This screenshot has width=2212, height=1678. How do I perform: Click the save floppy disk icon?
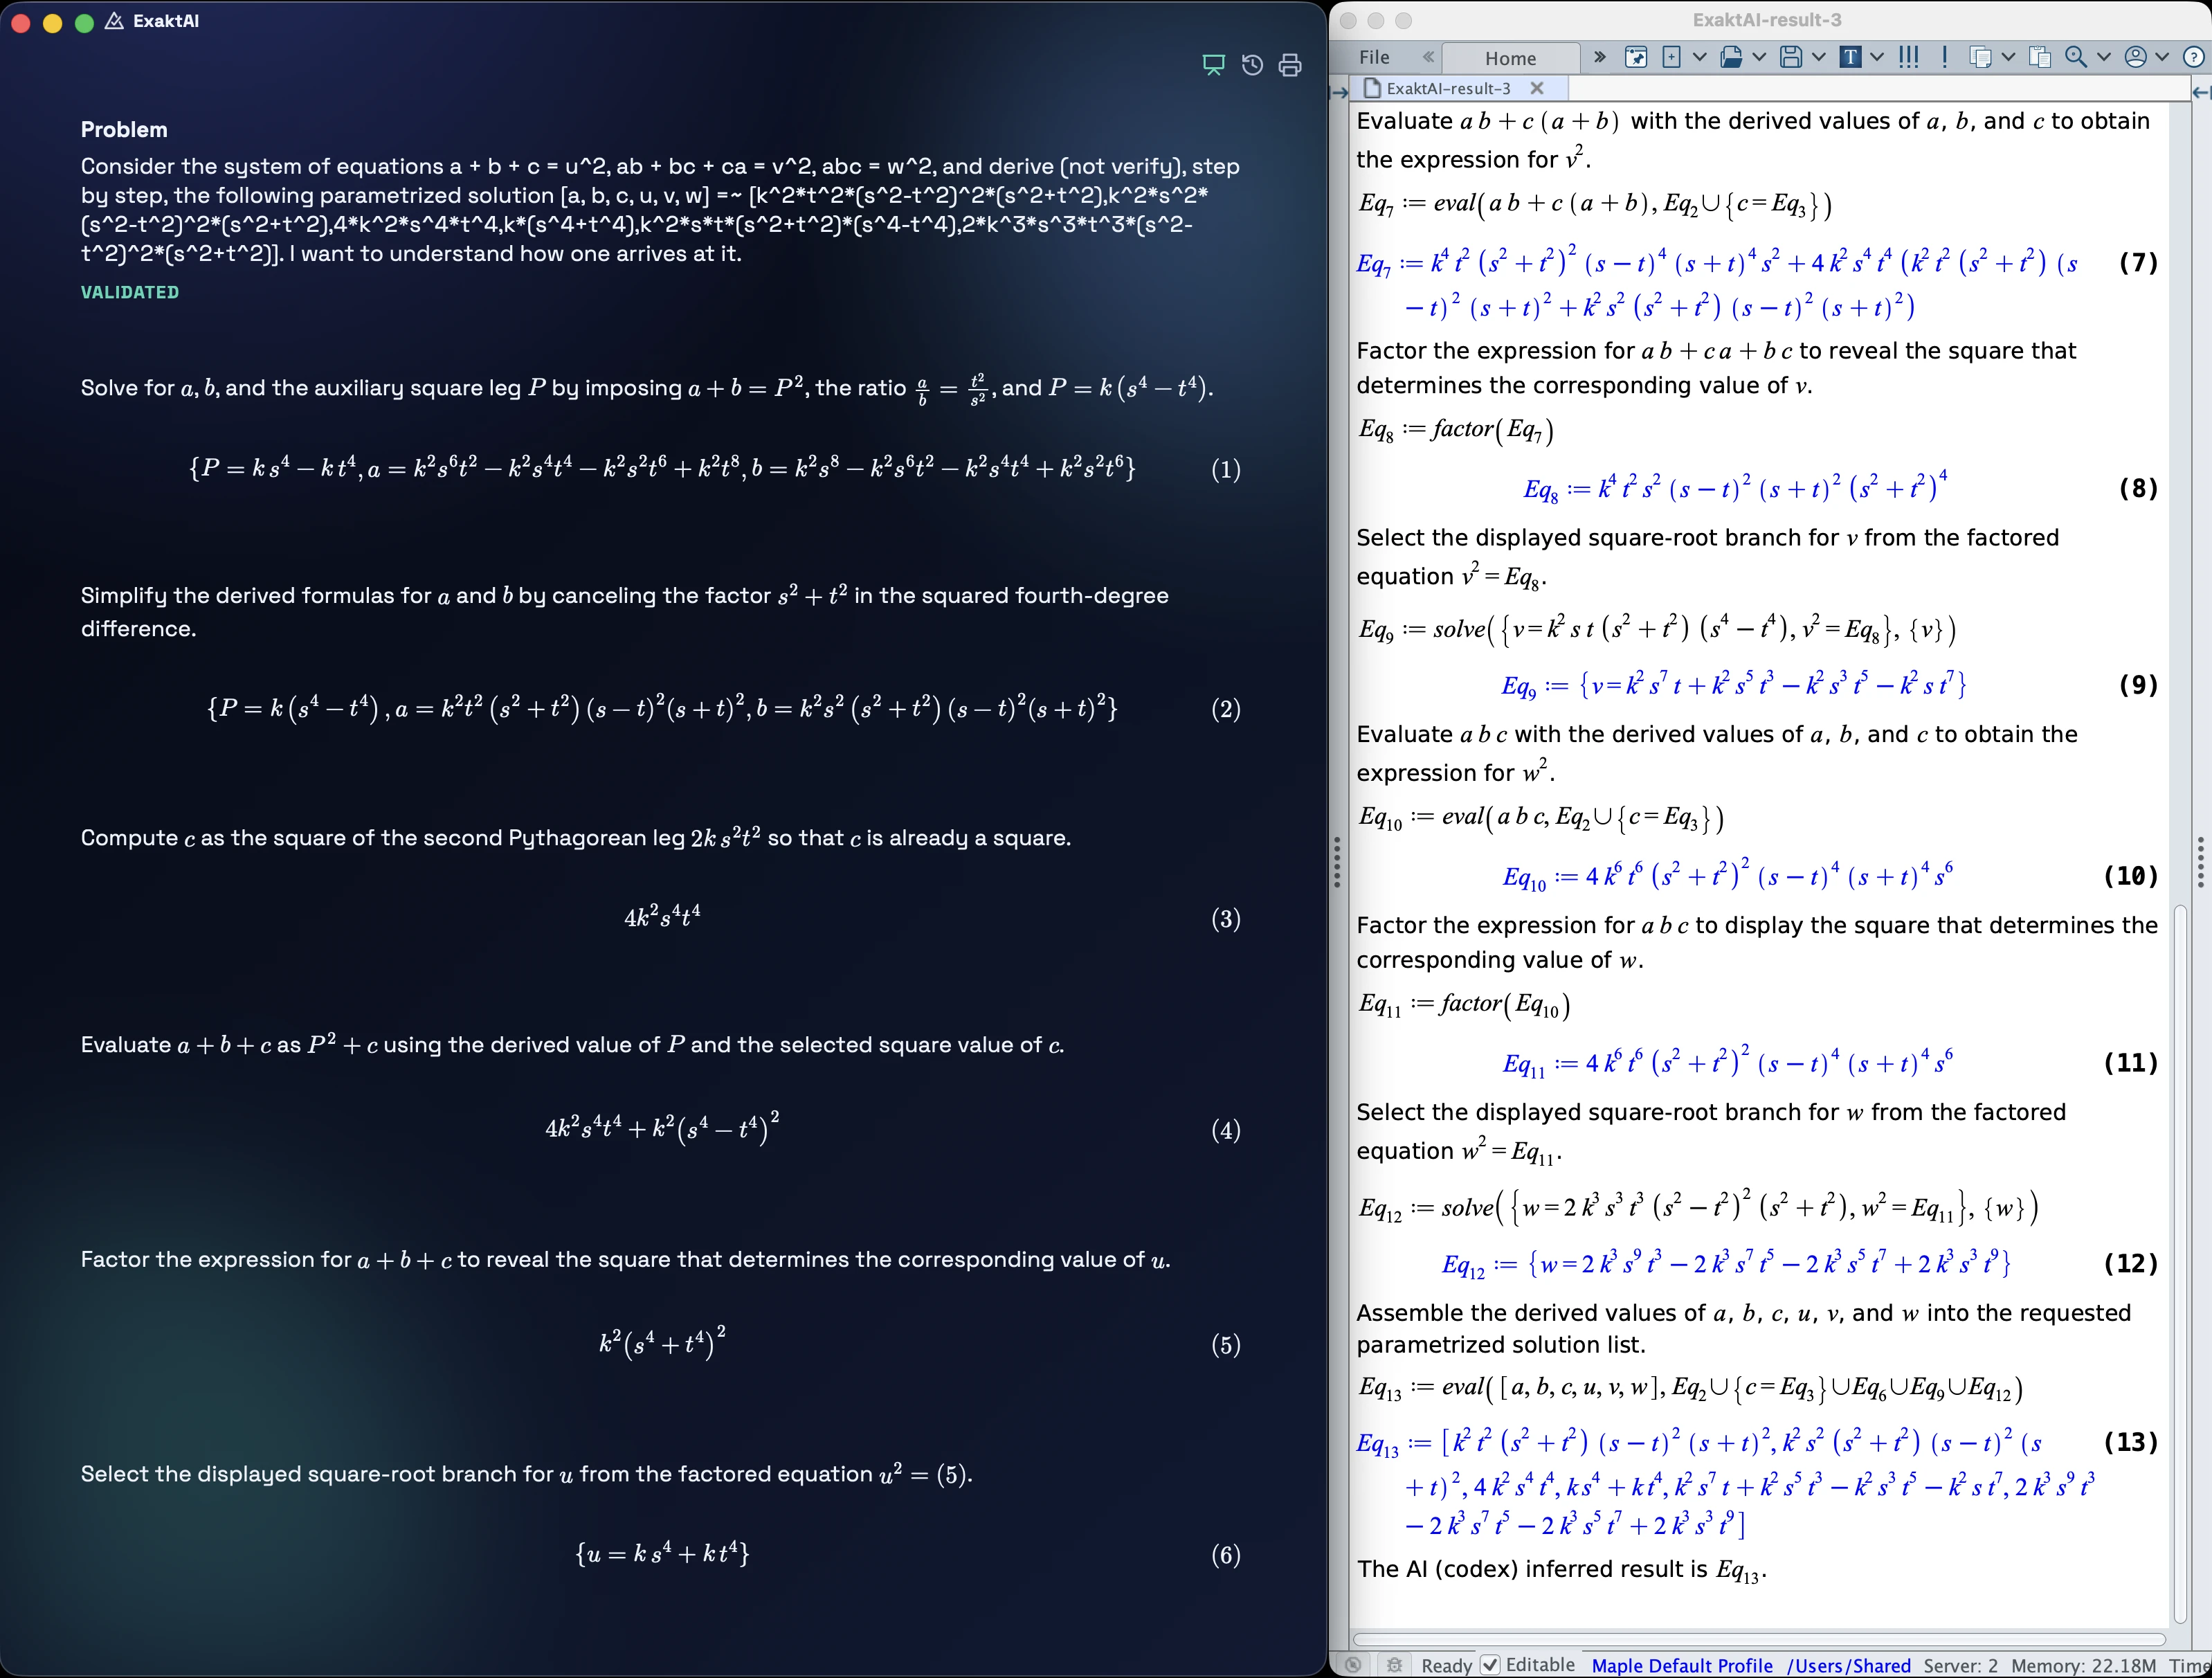click(1791, 57)
